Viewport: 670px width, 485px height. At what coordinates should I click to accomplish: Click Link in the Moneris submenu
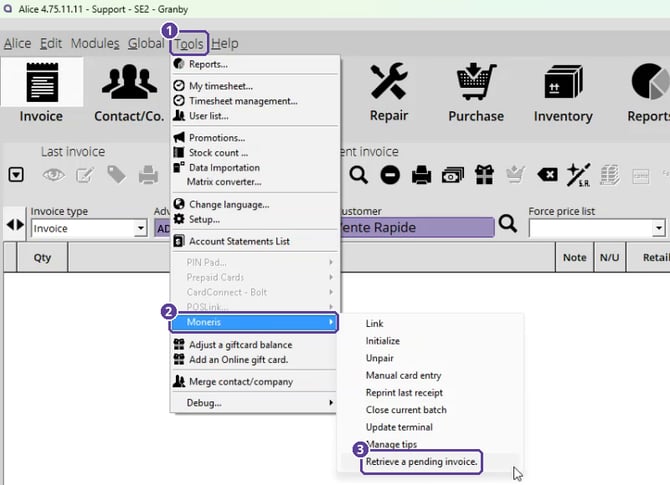[x=430, y=324]
